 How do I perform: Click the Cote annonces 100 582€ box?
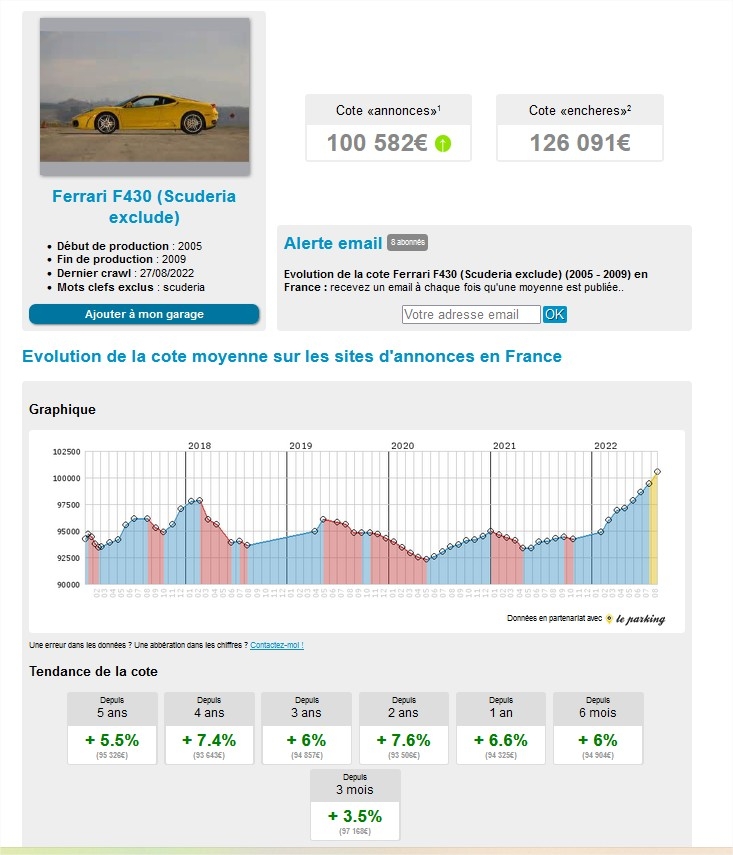tap(388, 128)
